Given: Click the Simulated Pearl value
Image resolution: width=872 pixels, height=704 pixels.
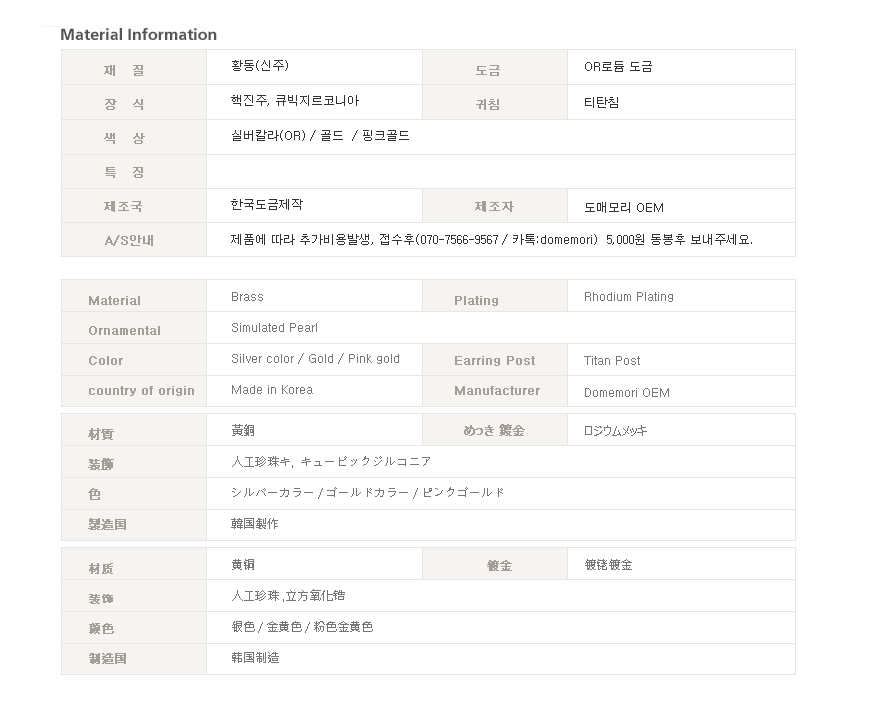Looking at the screenshot, I should 274,328.
